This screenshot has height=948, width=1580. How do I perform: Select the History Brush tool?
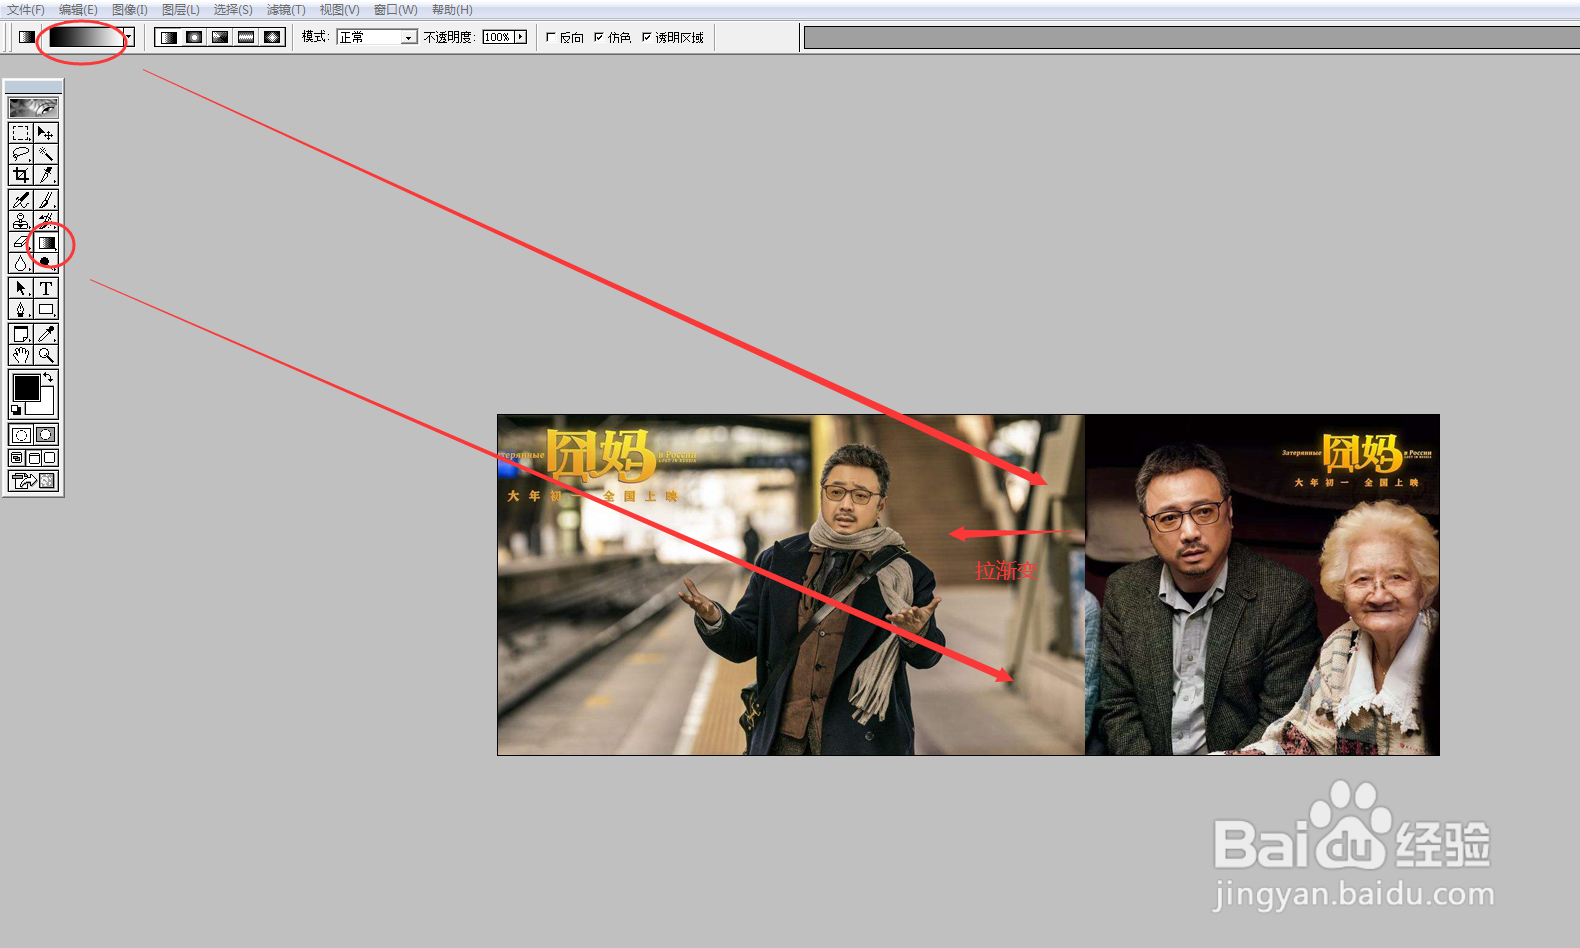coord(46,221)
